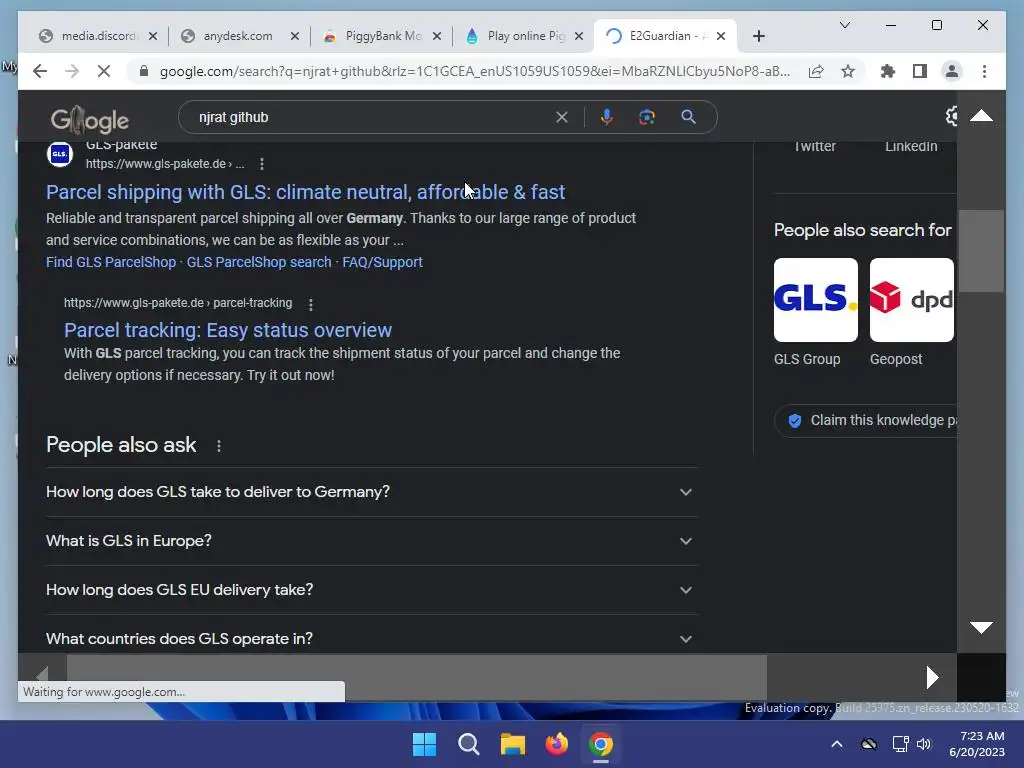Open volume control in system tray

tap(923, 744)
